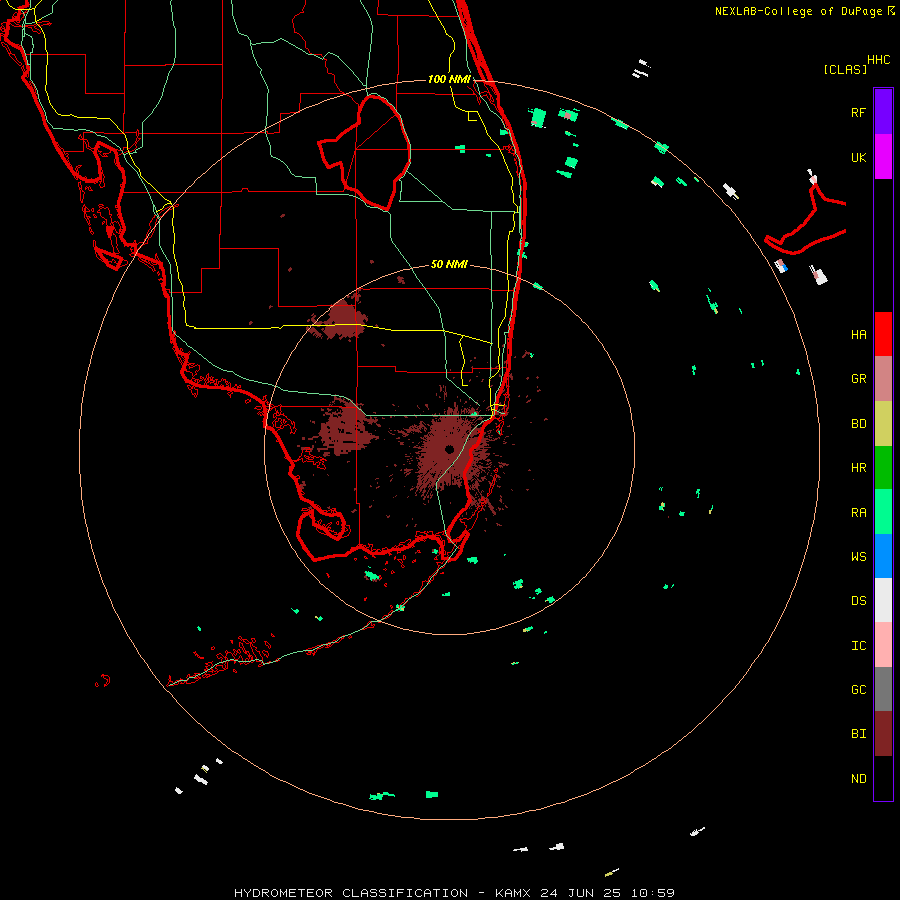The height and width of the screenshot is (900, 900).
Task: Click the IC legend label
Action: [858, 646]
